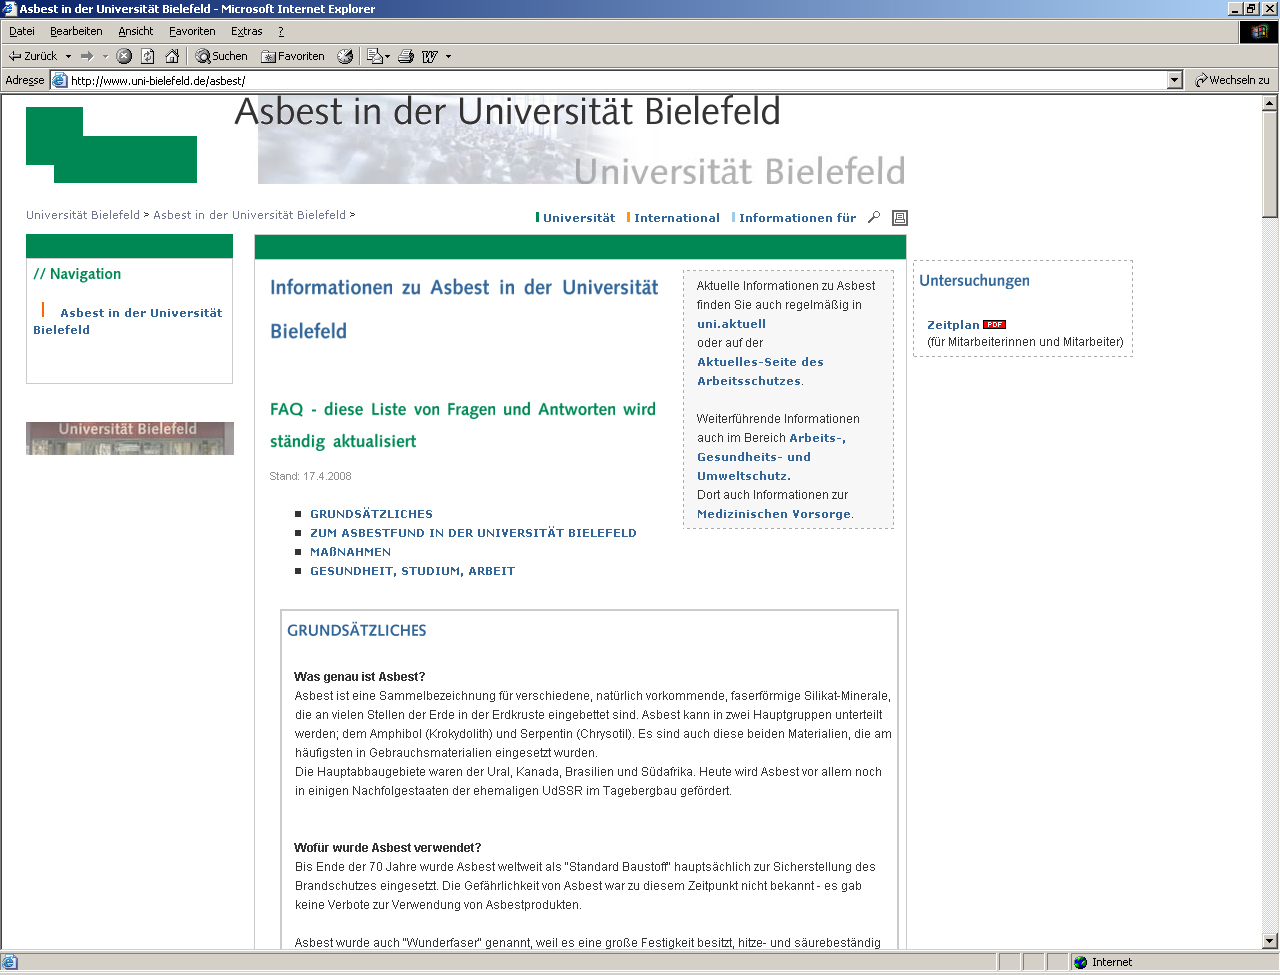Go to the browser home page icon
This screenshot has height=975, width=1280.
[172, 56]
